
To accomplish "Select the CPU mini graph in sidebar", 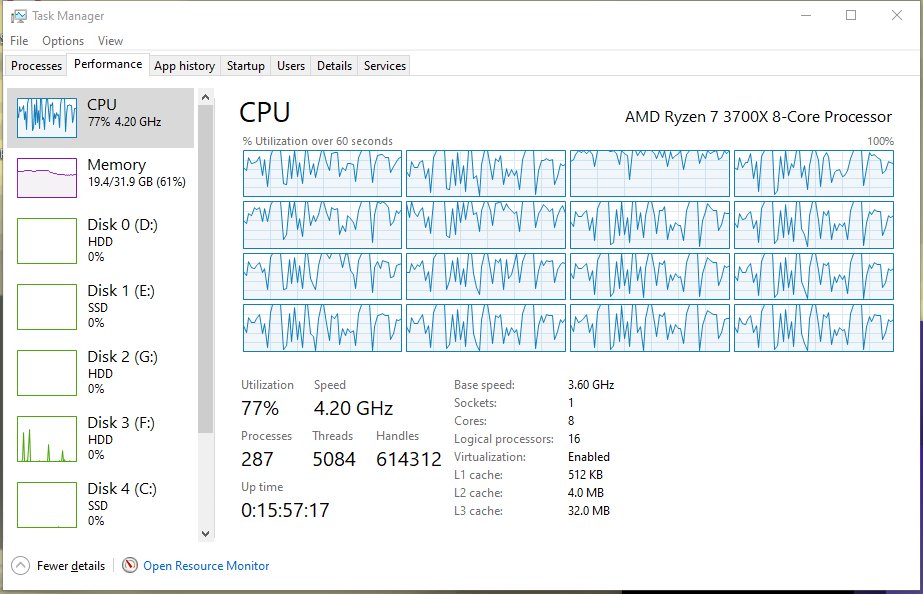I will (47, 118).
